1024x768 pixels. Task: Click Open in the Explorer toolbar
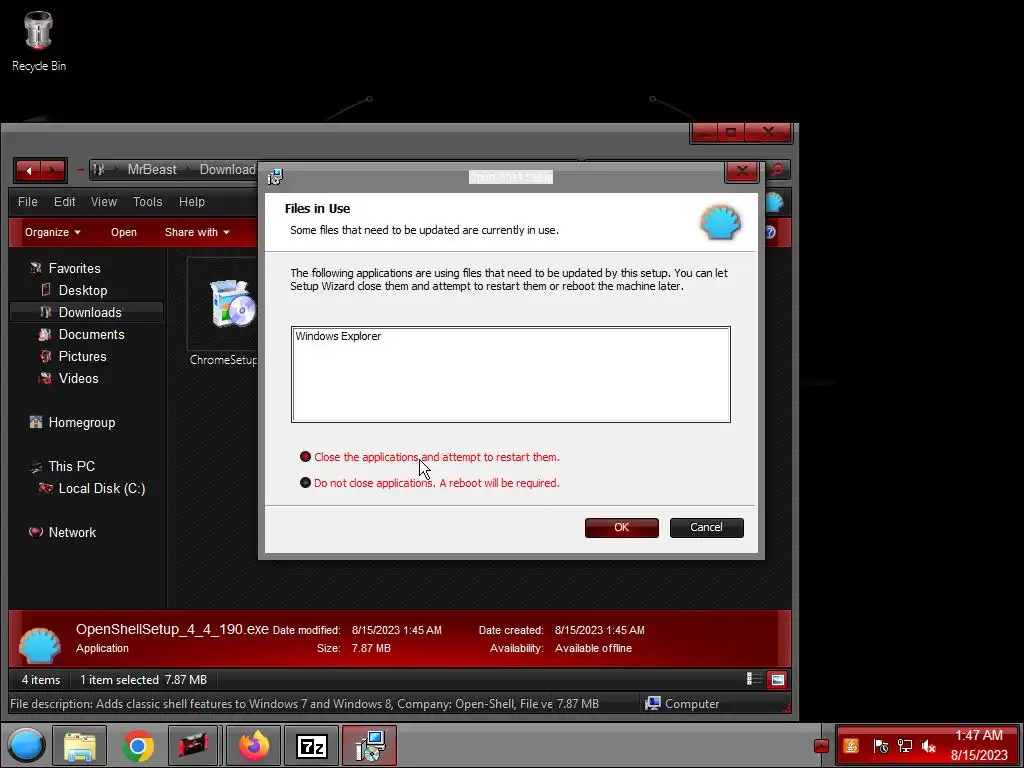click(x=123, y=232)
